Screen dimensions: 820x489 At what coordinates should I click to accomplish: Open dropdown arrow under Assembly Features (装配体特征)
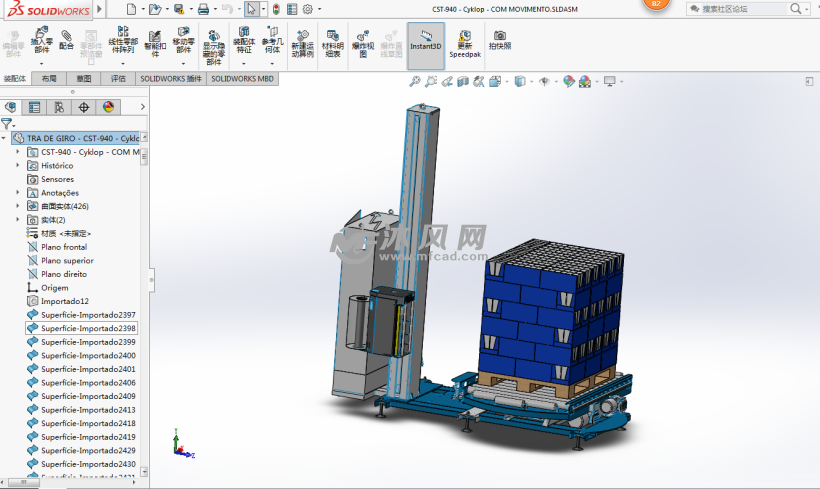pyautogui.click(x=244, y=64)
